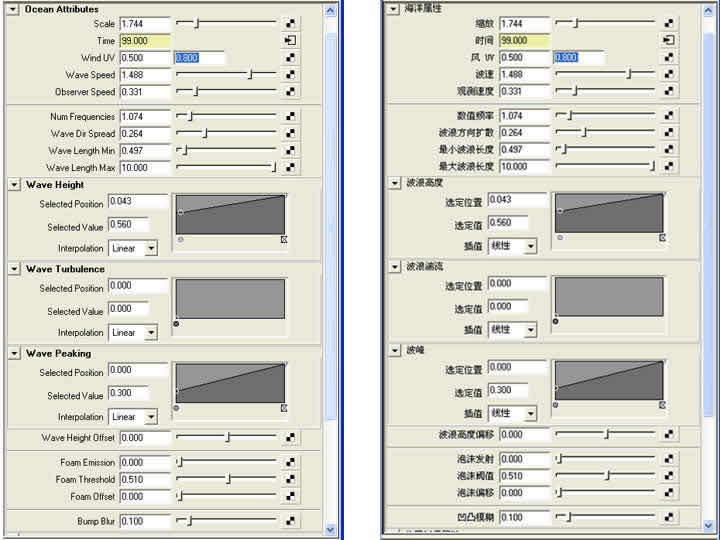Open Interpolation dropdown under Wave Peaking
This screenshot has height=540, width=720.
(x=151, y=417)
